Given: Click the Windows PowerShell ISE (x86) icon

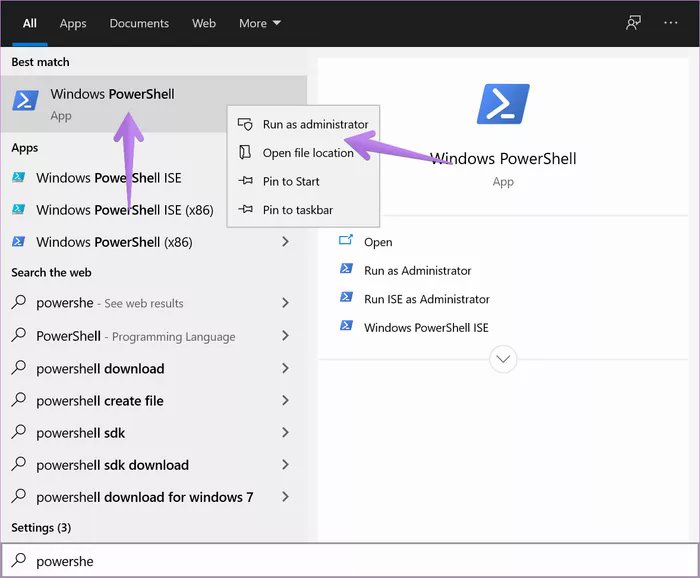Looking at the screenshot, I should (18, 209).
